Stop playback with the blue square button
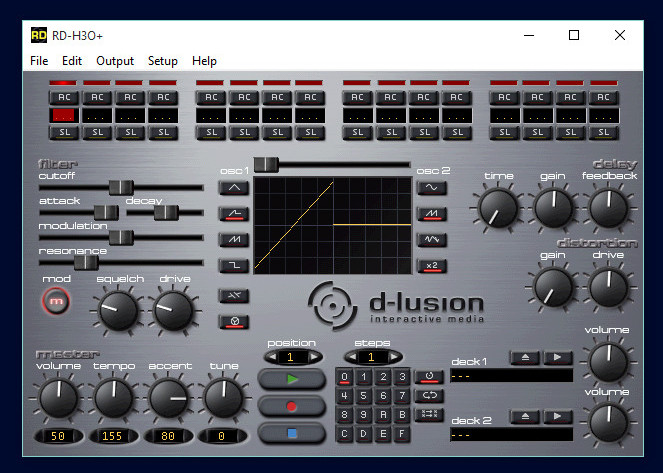This screenshot has width=663, height=473. (292, 433)
